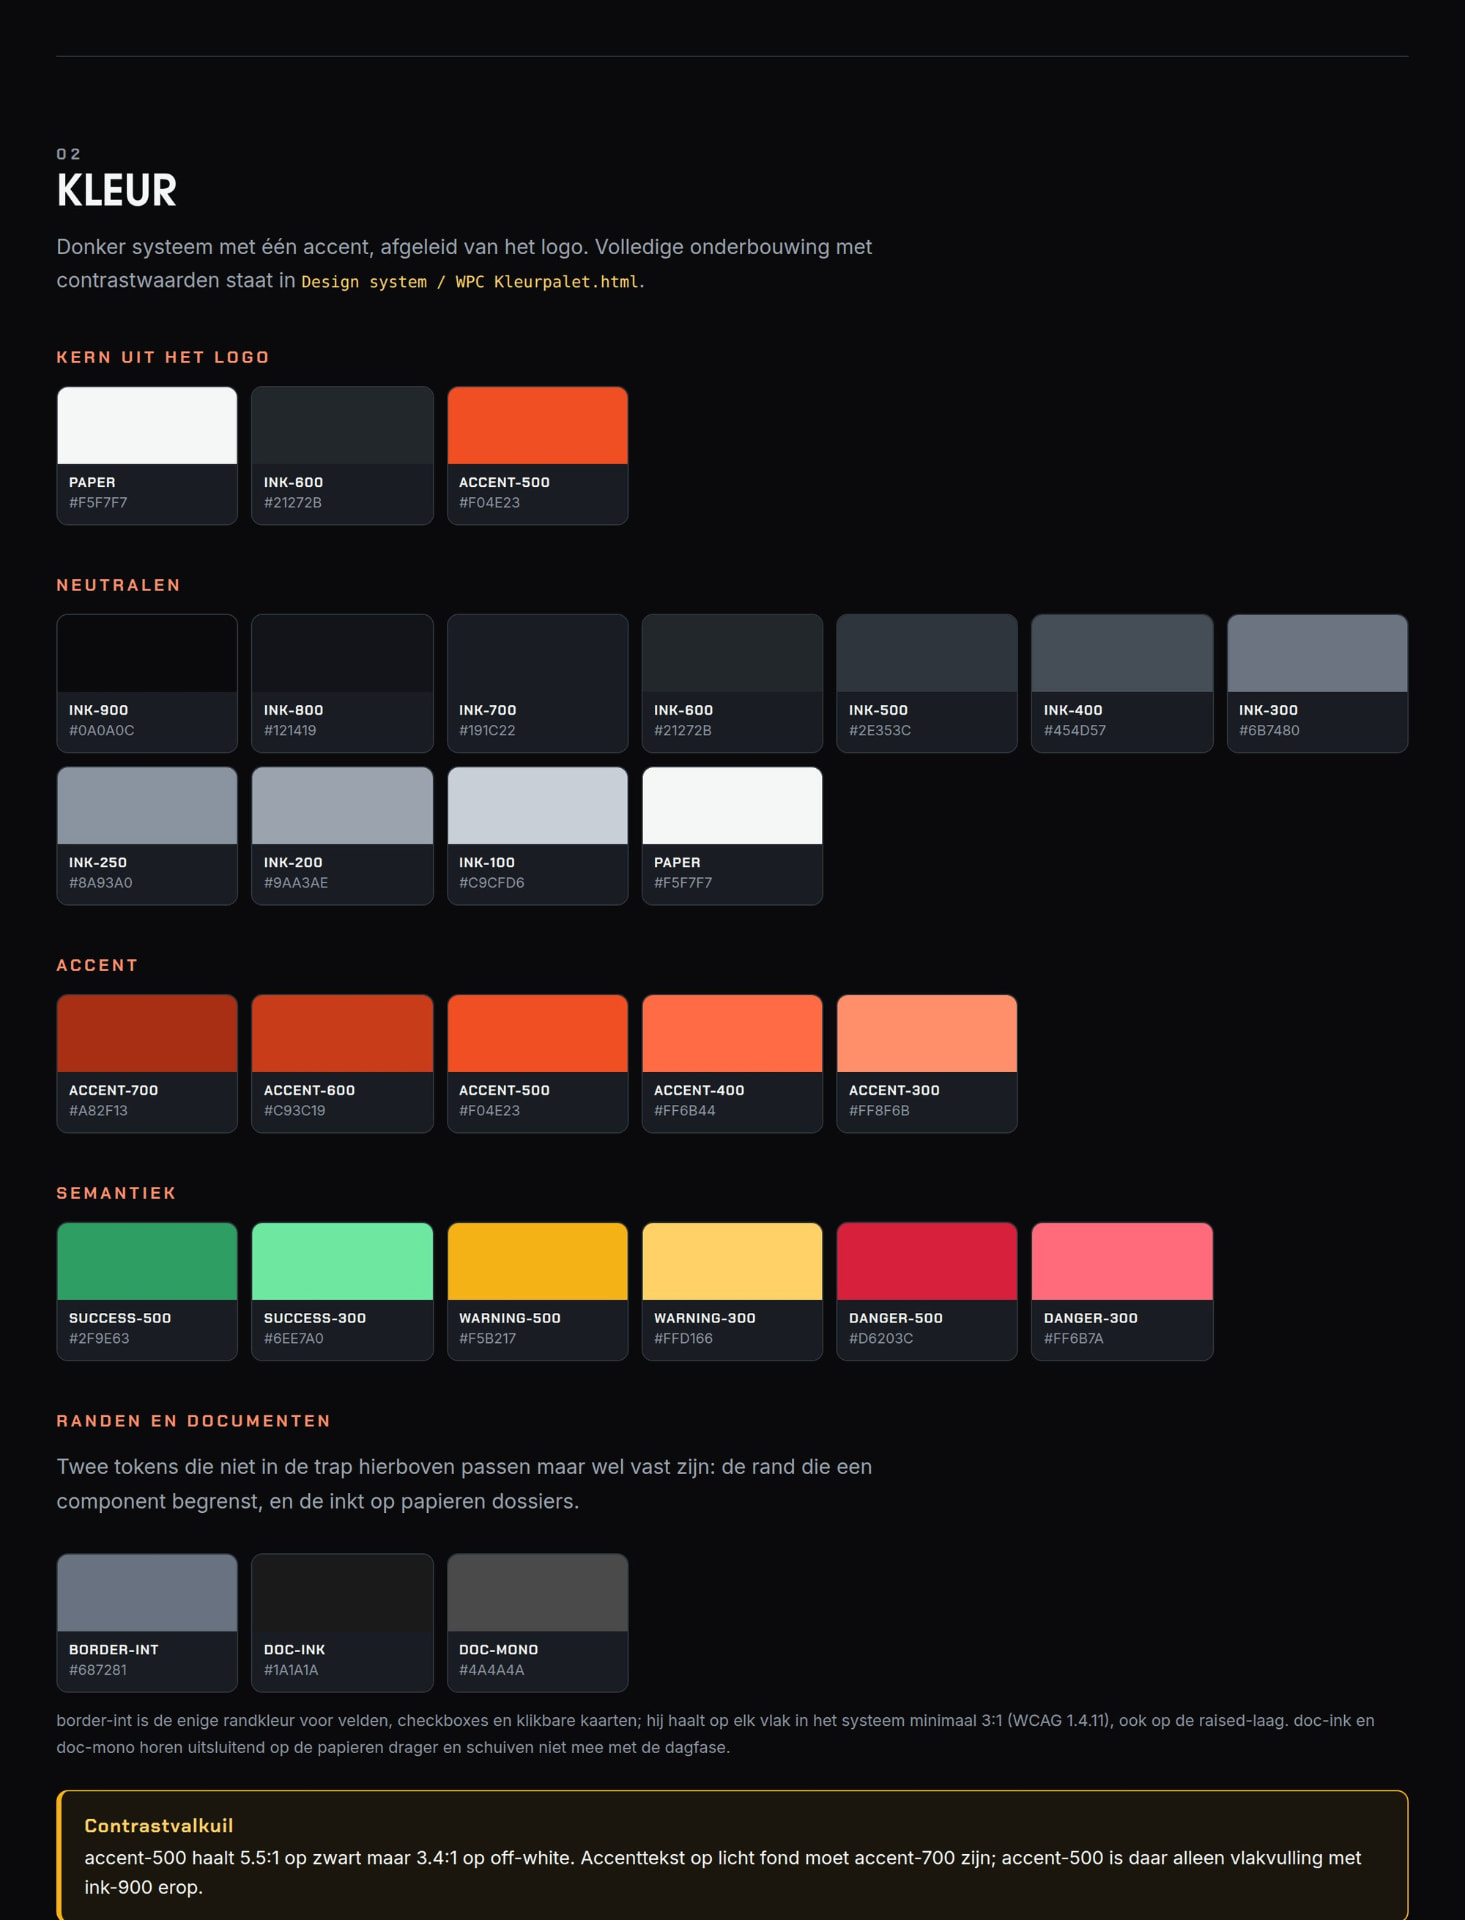Choose the INK-100 light swatch
The width and height of the screenshot is (1465, 1920).
537,836
